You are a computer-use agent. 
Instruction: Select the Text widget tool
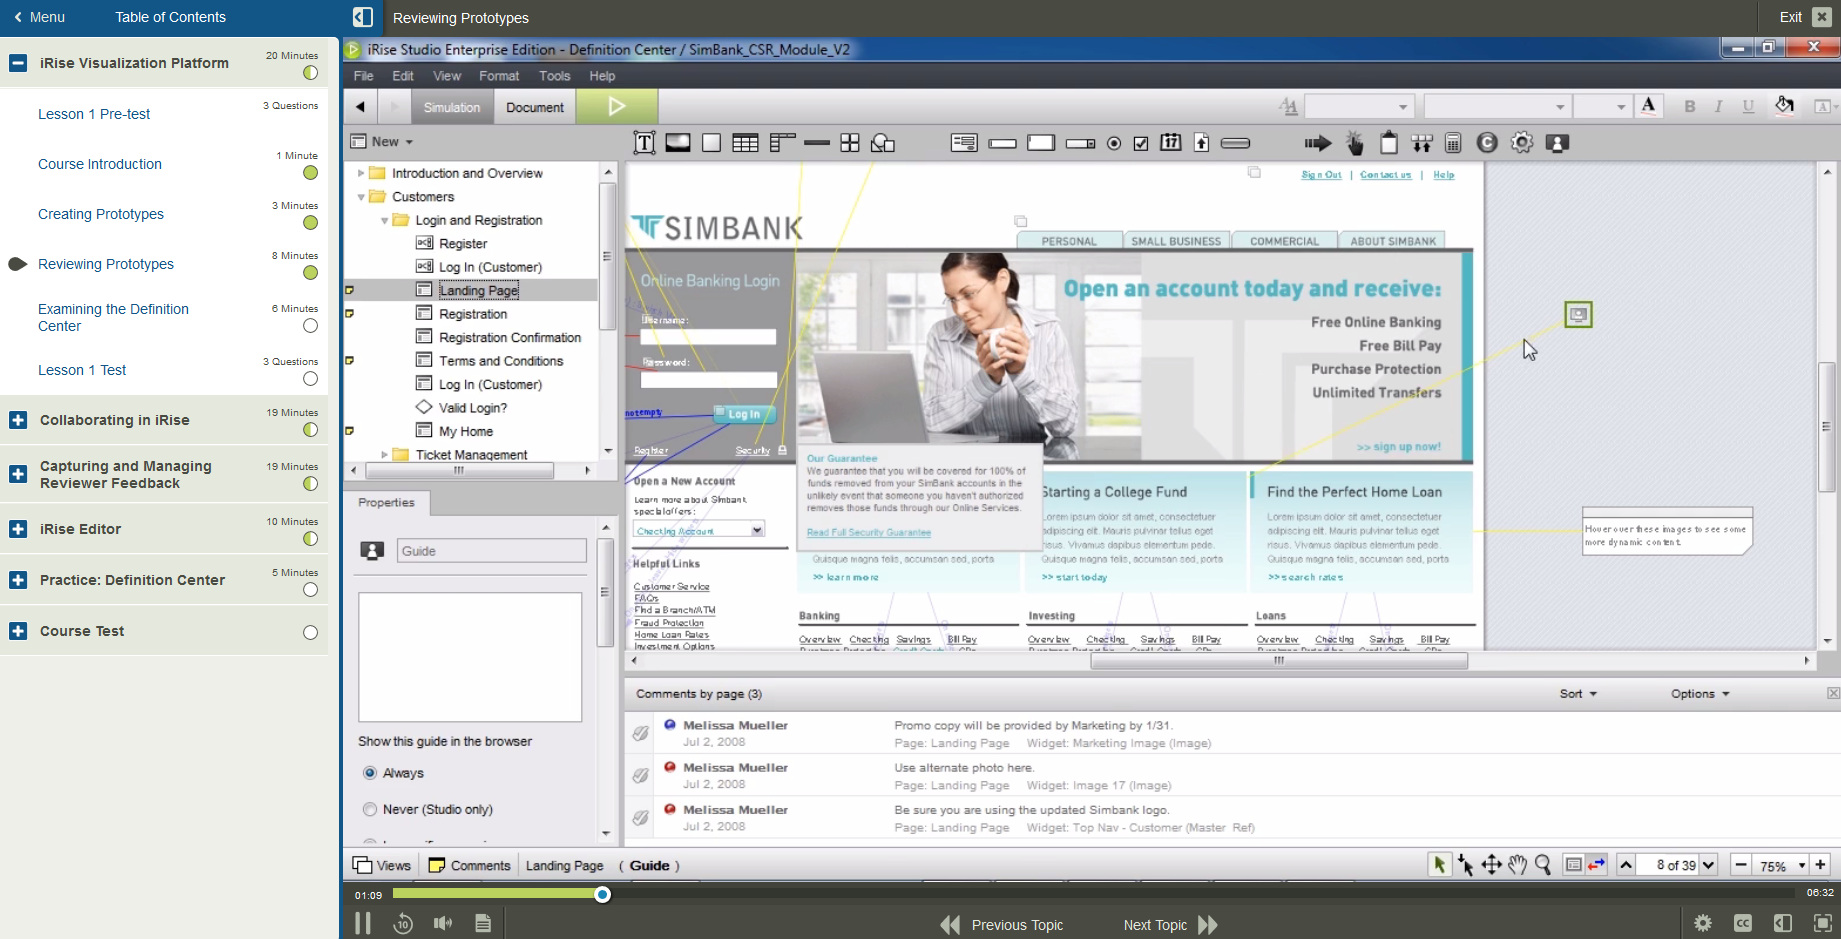644,143
